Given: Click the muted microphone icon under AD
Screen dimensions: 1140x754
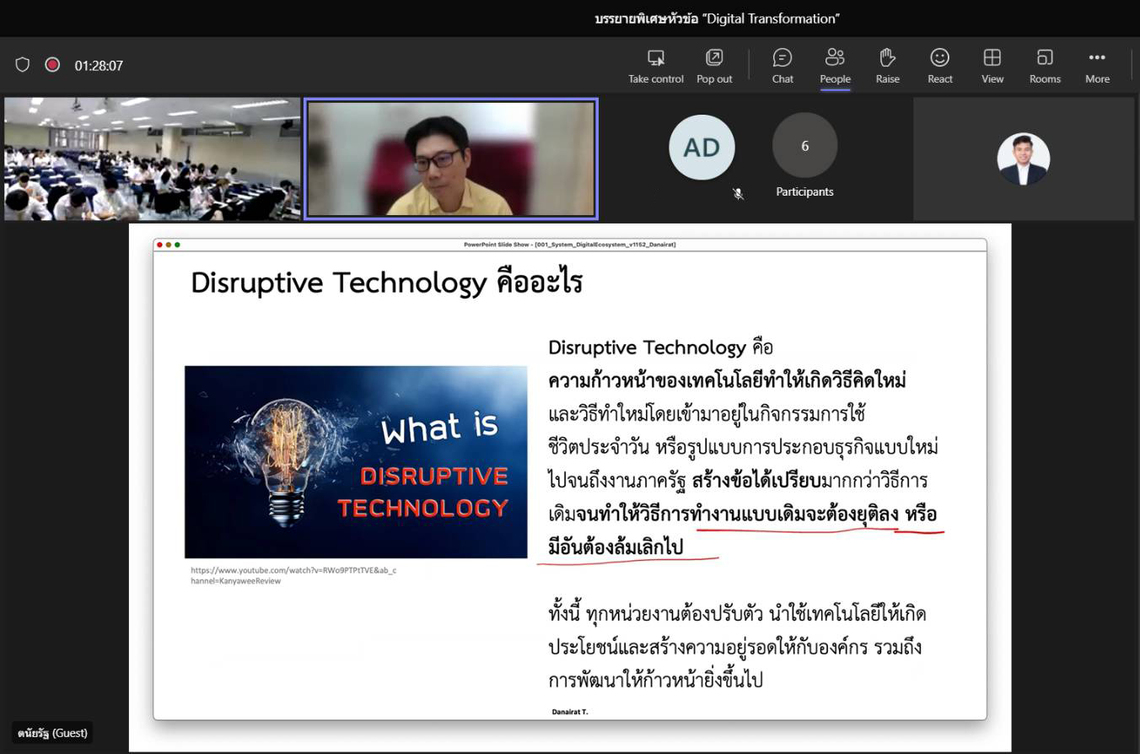Looking at the screenshot, I should coord(738,194).
